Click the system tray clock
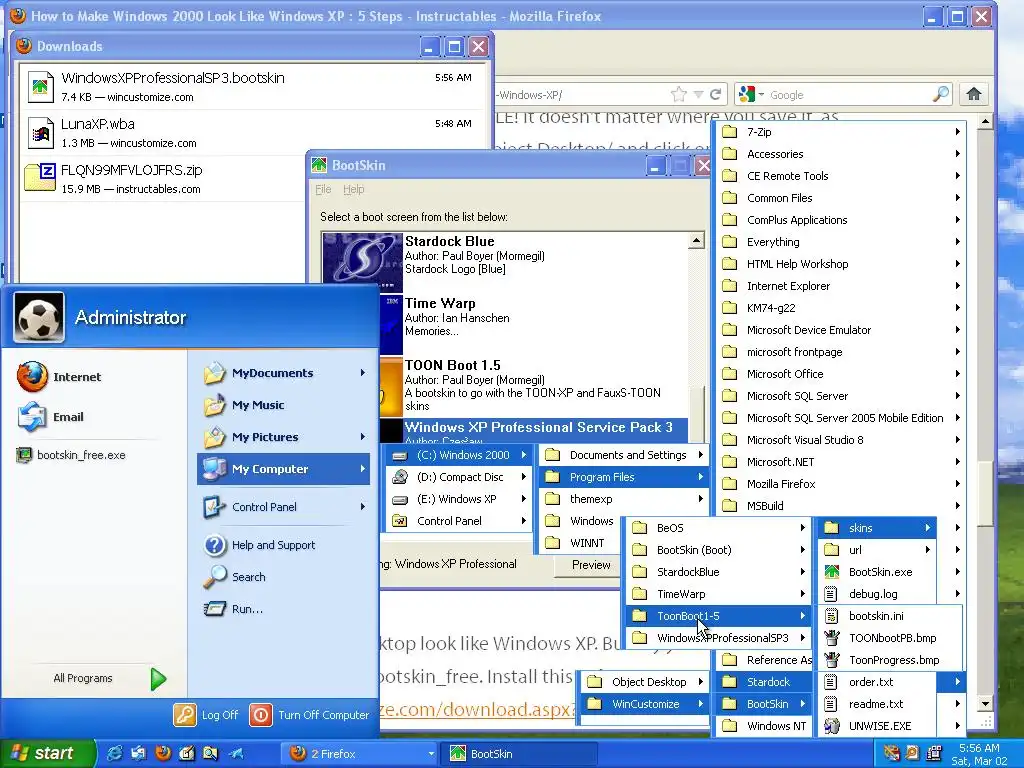Screen dimensions: 1024x768 (x=979, y=754)
